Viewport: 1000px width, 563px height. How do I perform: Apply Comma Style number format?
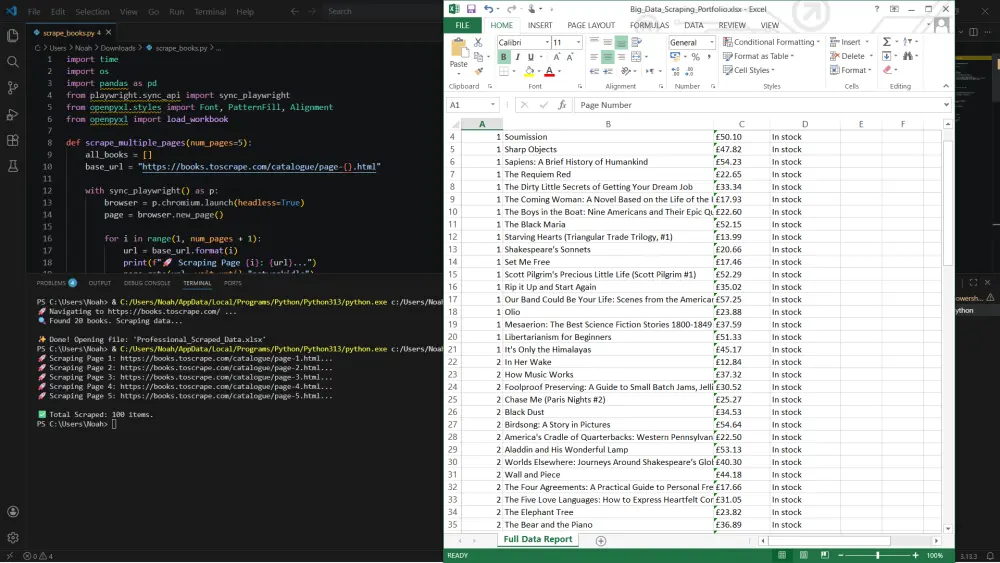[709, 57]
